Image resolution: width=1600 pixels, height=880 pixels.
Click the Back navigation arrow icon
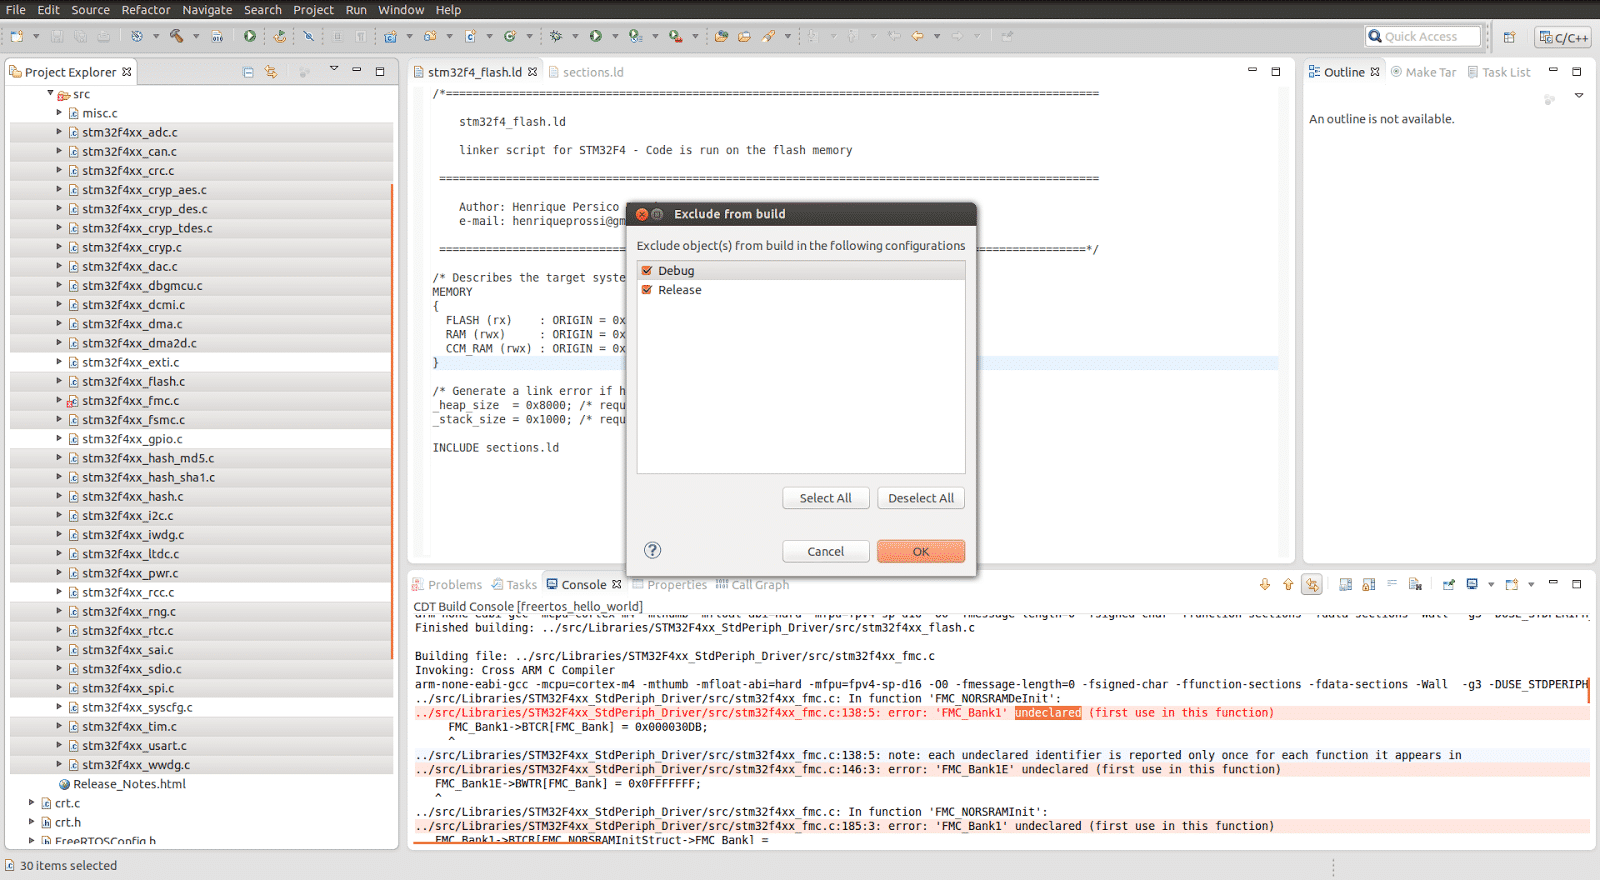pyautogui.click(x=917, y=36)
